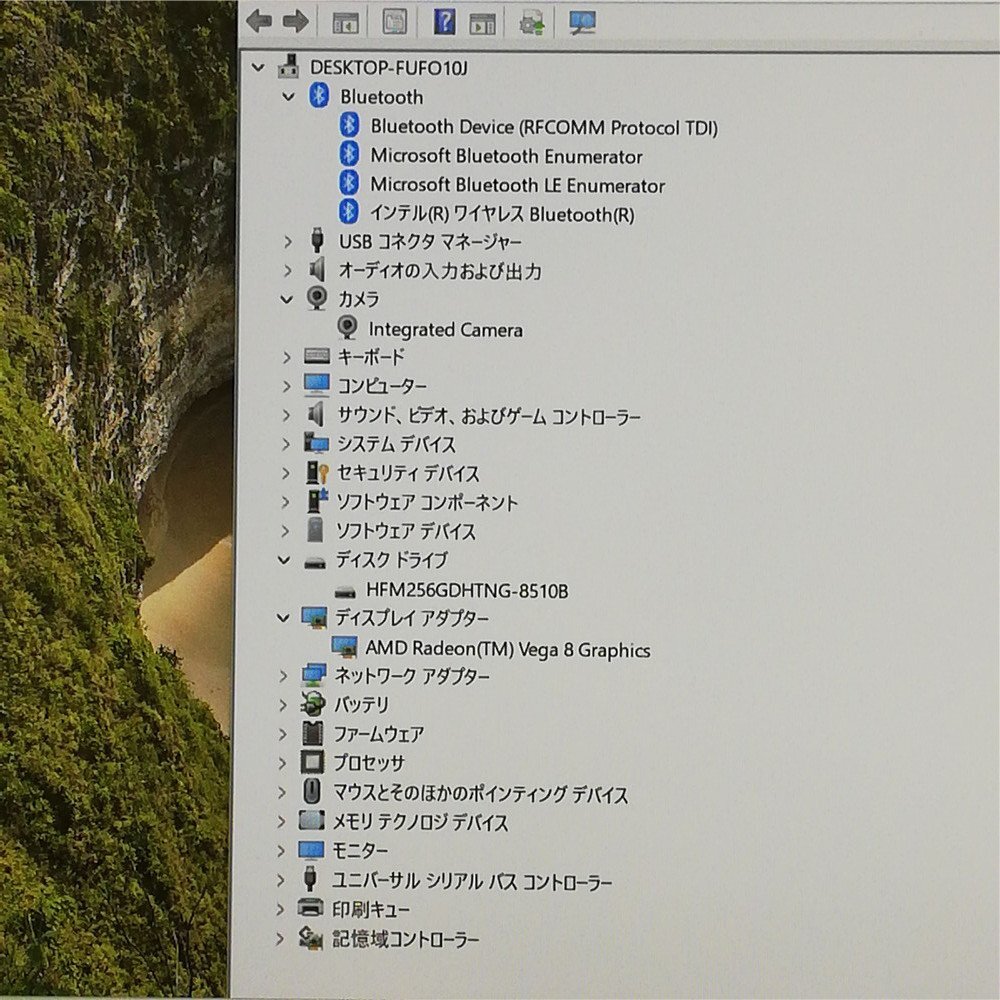1000x1000 pixels.
Task: Collapse the Bluetooth category
Action: click(x=288, y=97)
